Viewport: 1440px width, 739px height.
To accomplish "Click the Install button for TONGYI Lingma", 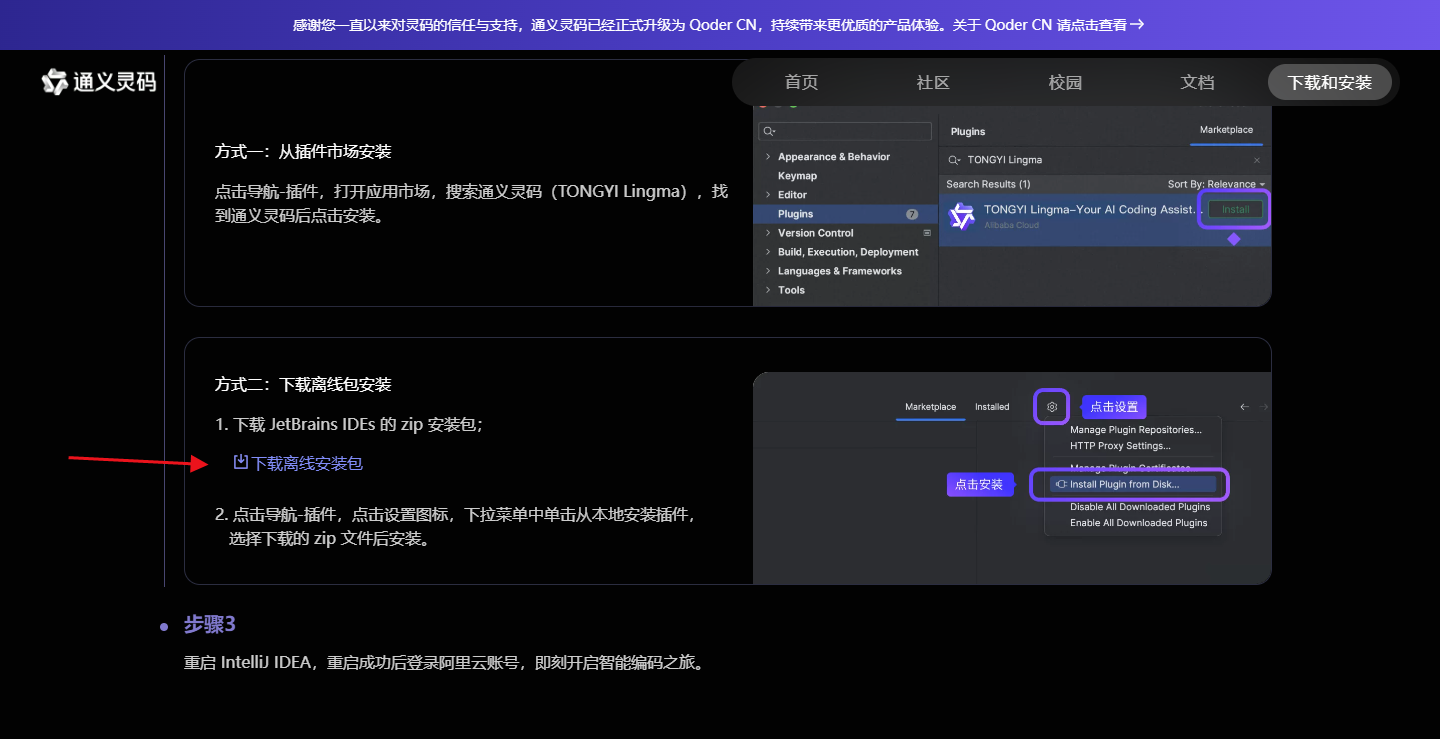I will [1235, 209].
